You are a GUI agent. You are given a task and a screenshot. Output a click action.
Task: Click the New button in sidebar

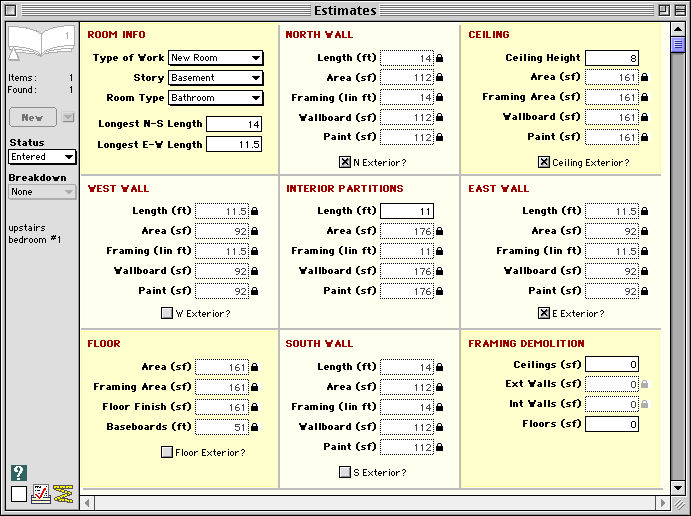point(32,117)
